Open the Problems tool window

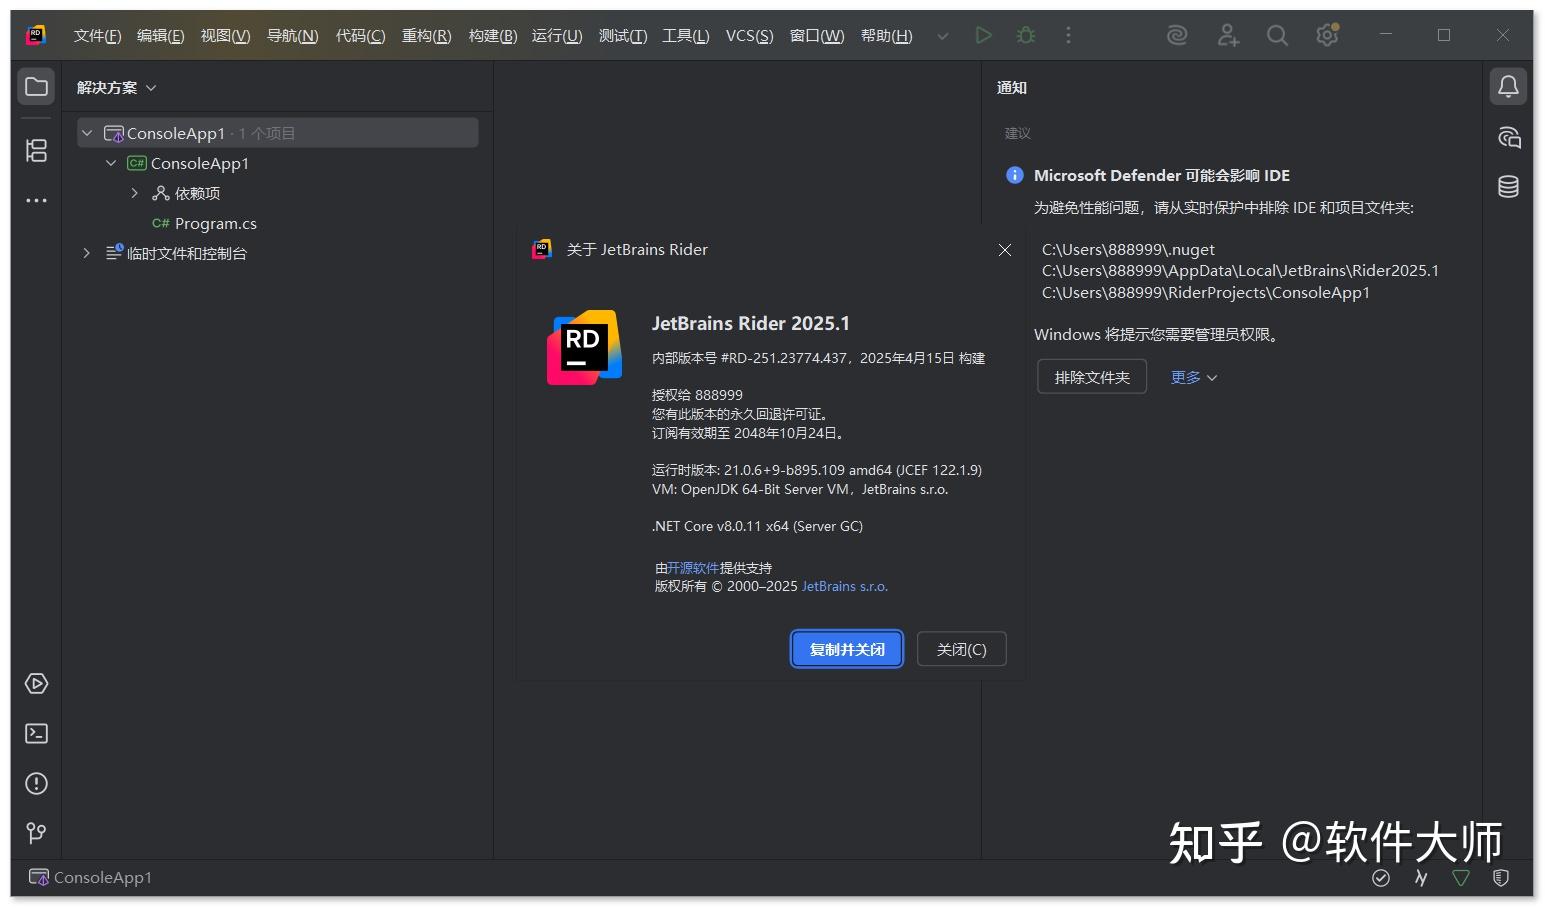click(36, 783)
